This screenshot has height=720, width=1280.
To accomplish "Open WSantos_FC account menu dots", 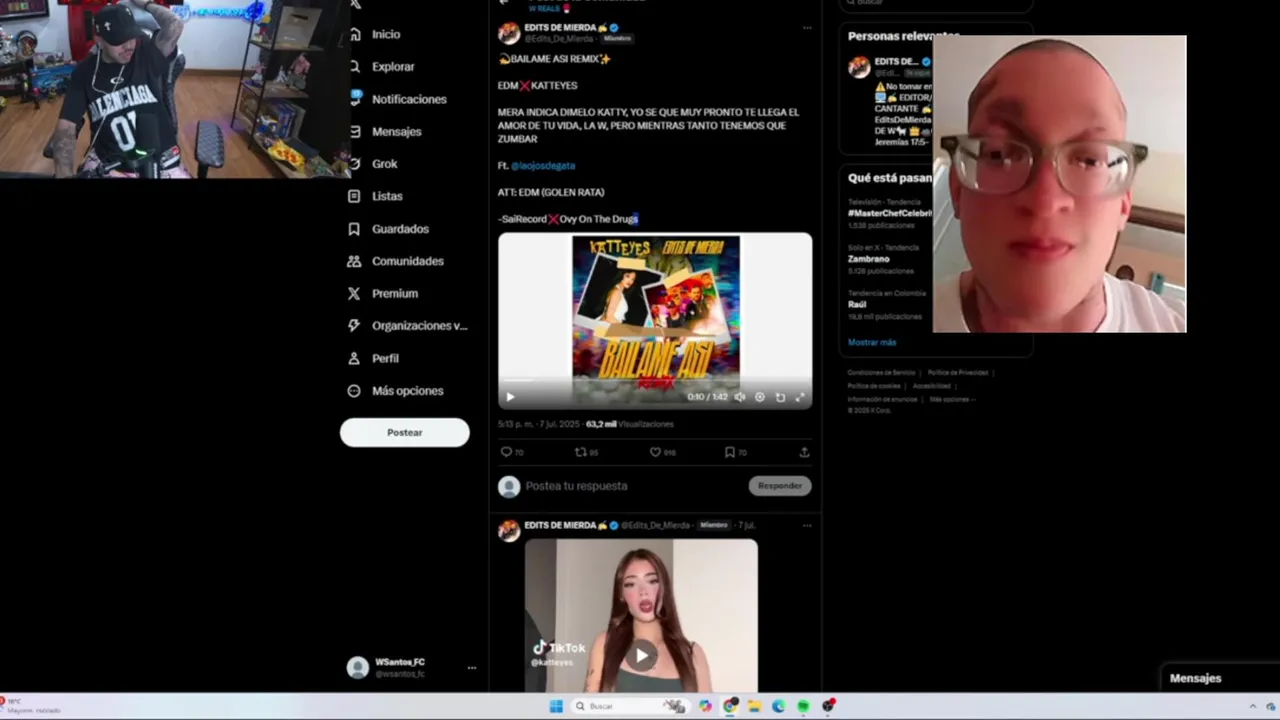I will [472, 668].
